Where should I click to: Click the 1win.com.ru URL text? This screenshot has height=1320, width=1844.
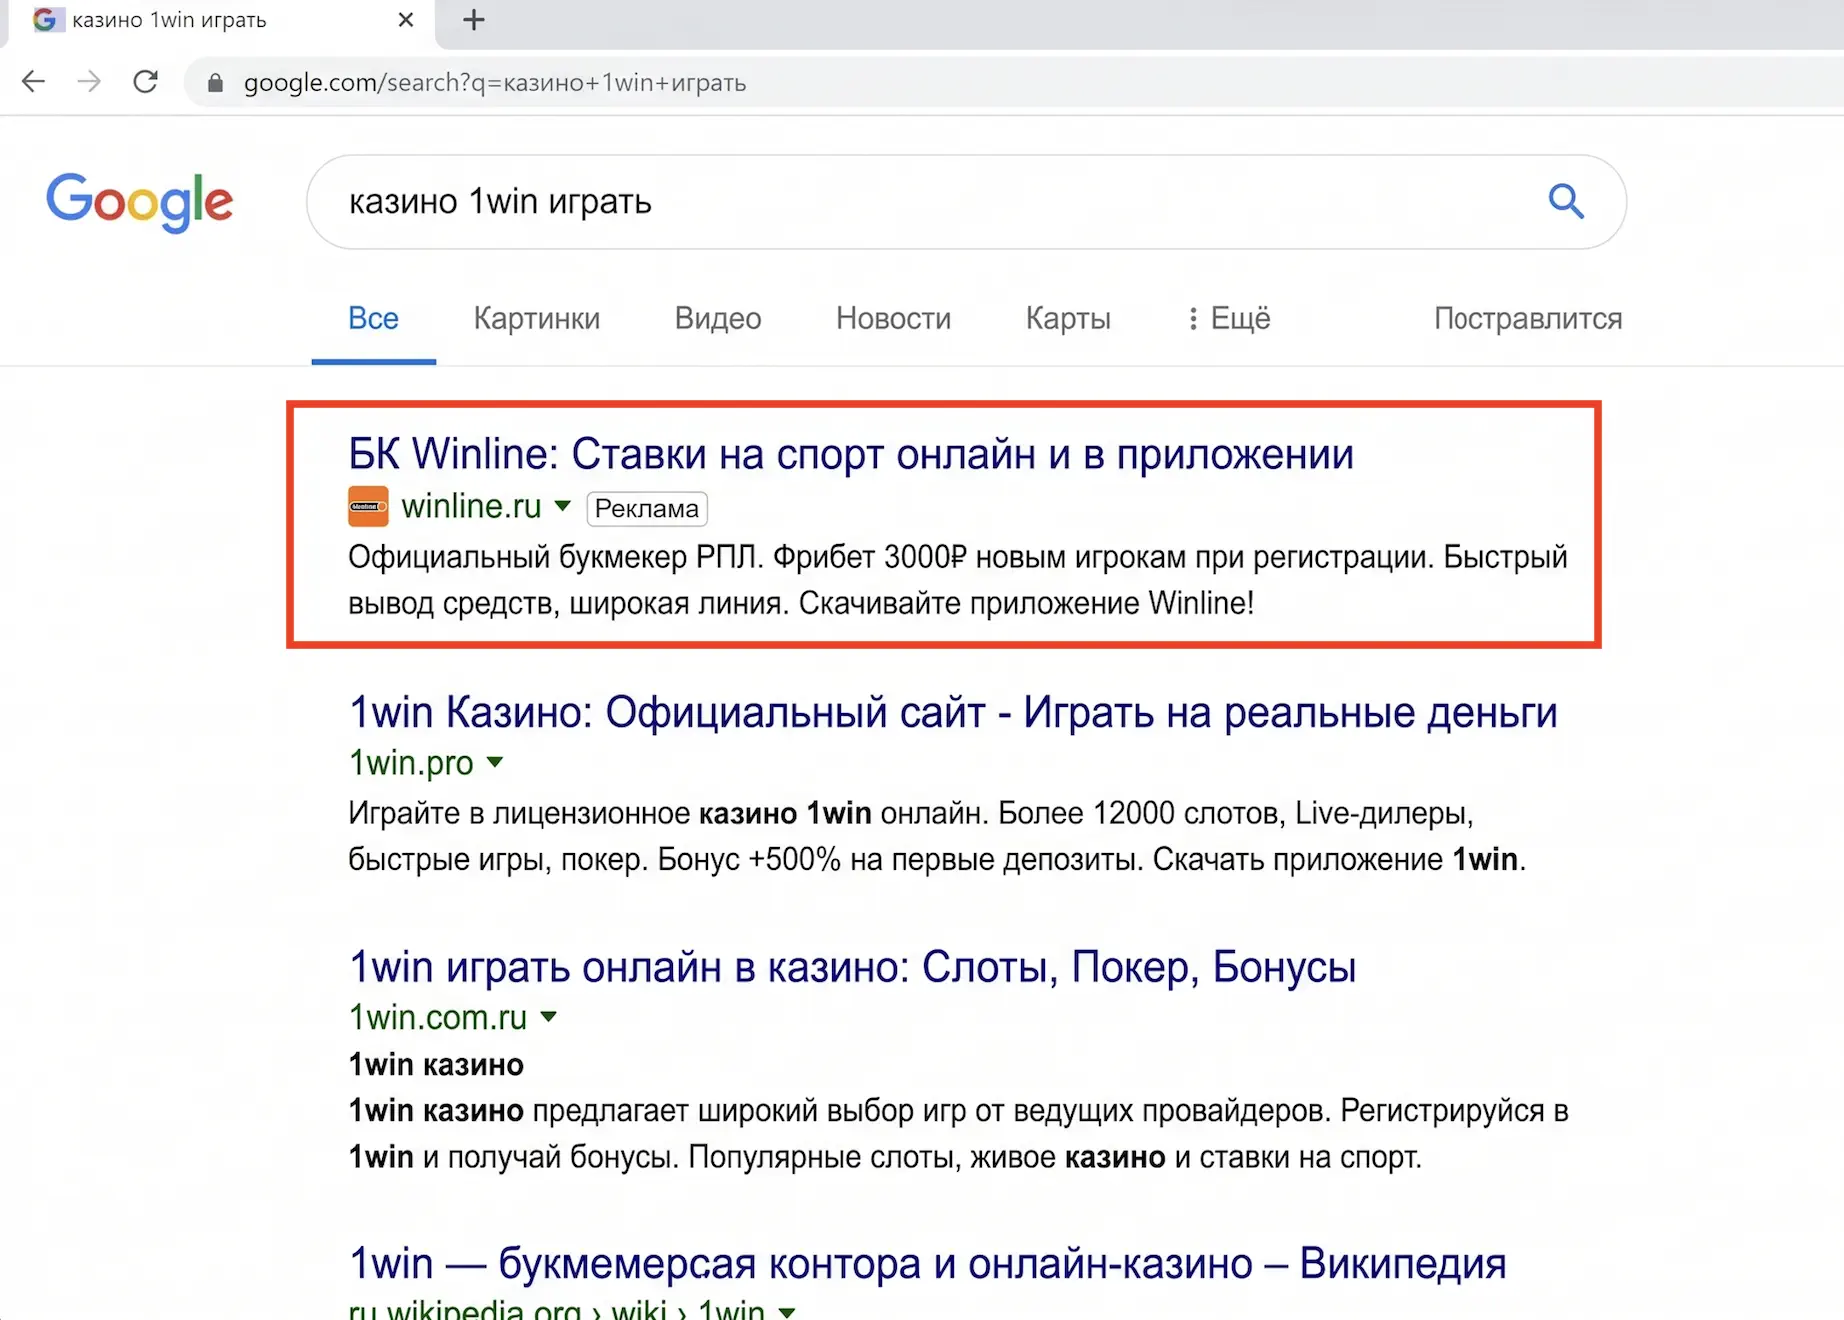click(x=437, y=1017)
